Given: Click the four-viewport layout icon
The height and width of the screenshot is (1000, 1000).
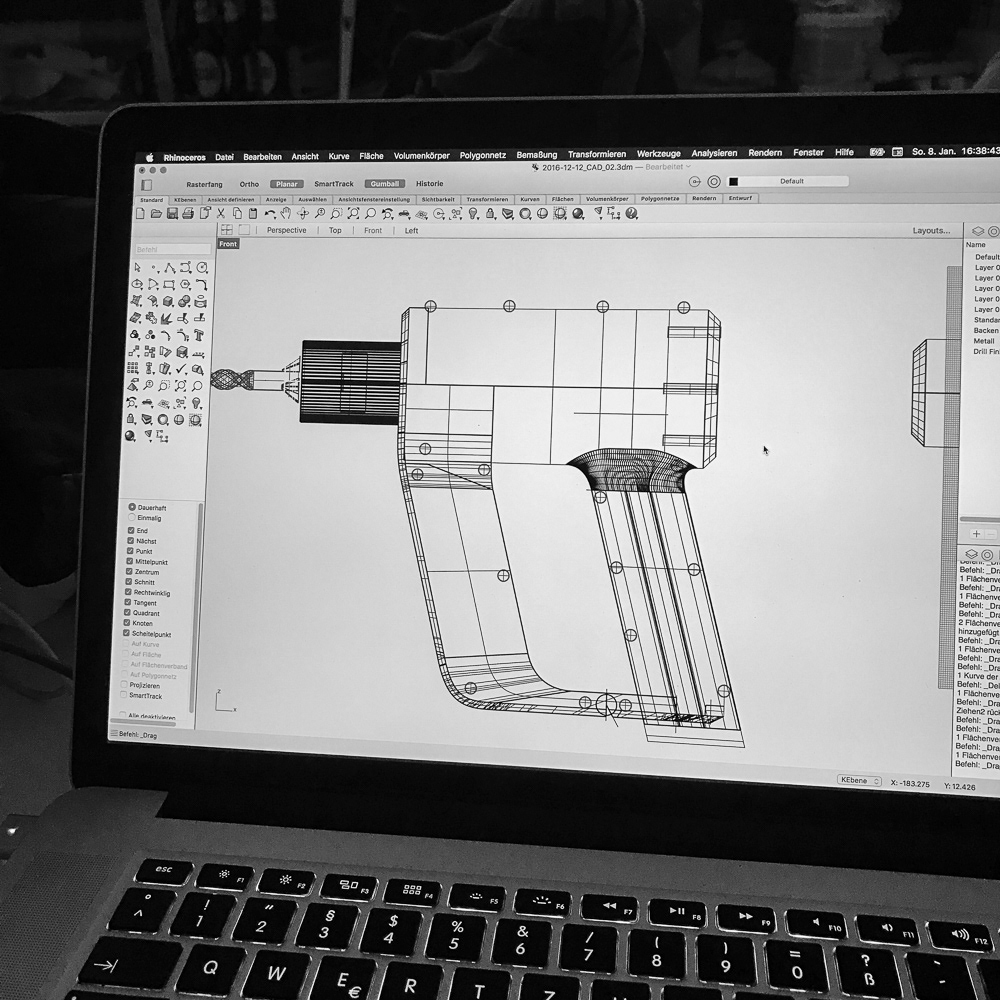Looking at the screenshot, I should click(x=227, y=230).
